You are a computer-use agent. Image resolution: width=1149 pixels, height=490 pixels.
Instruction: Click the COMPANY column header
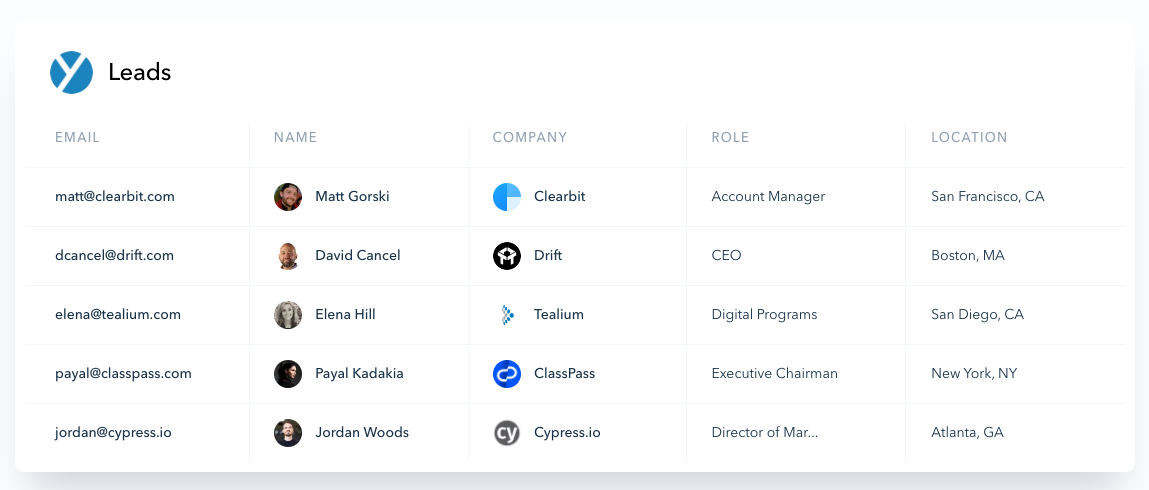click(x=530, y=138)
